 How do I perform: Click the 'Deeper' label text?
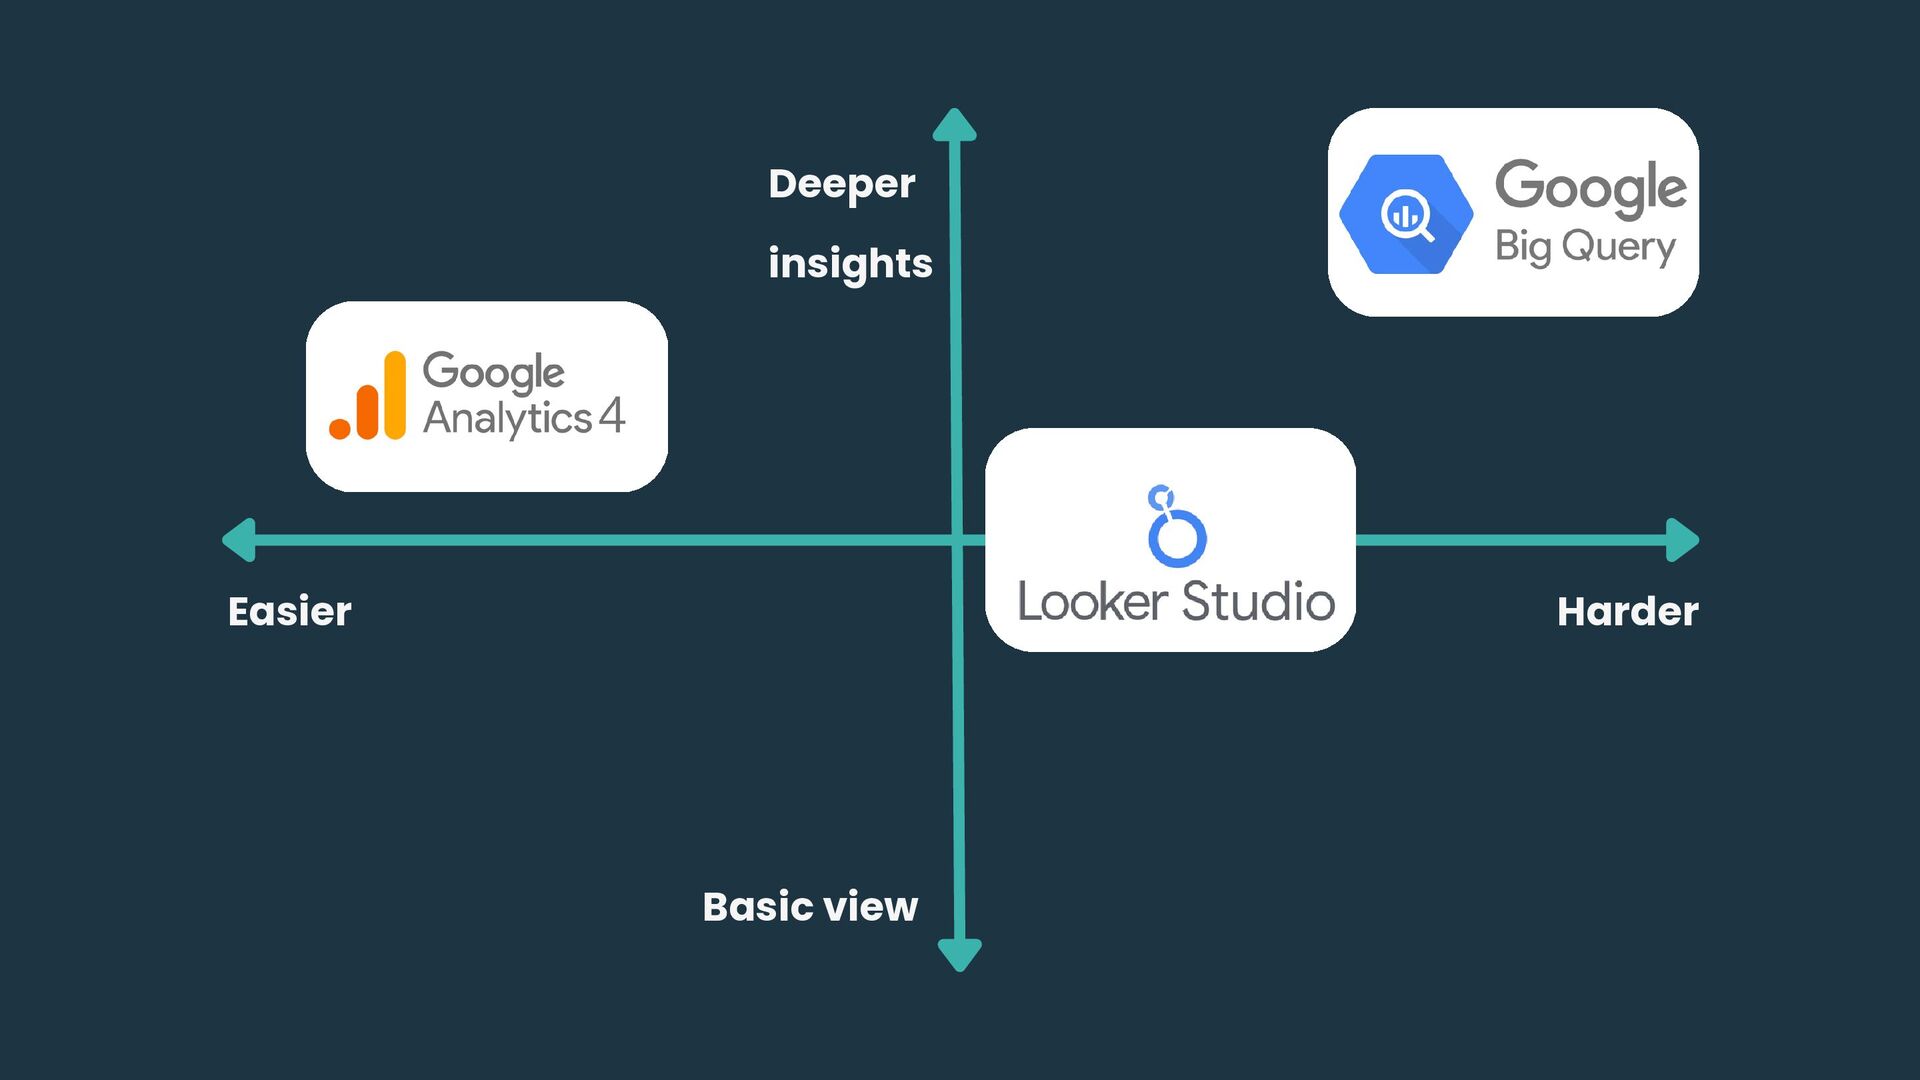(x=841, y=184)
